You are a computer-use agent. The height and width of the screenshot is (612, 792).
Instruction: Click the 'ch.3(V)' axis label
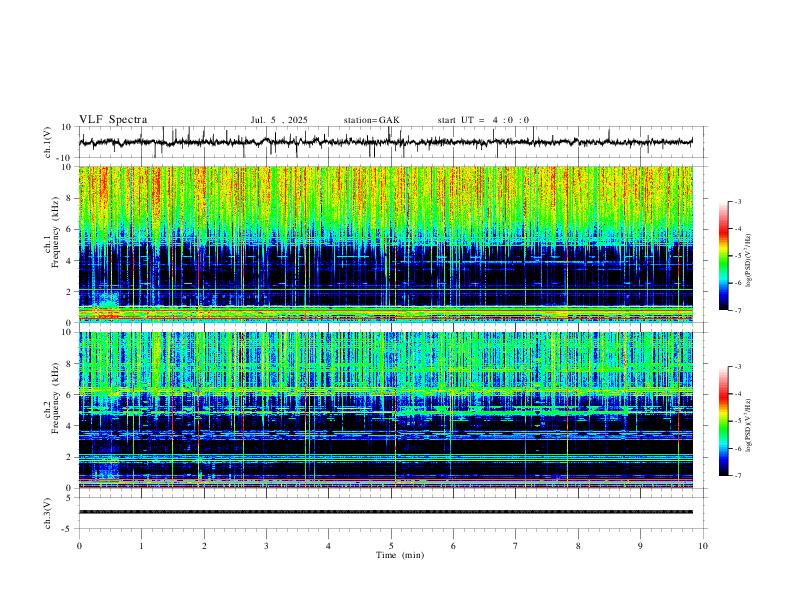(x=48, y=514)
